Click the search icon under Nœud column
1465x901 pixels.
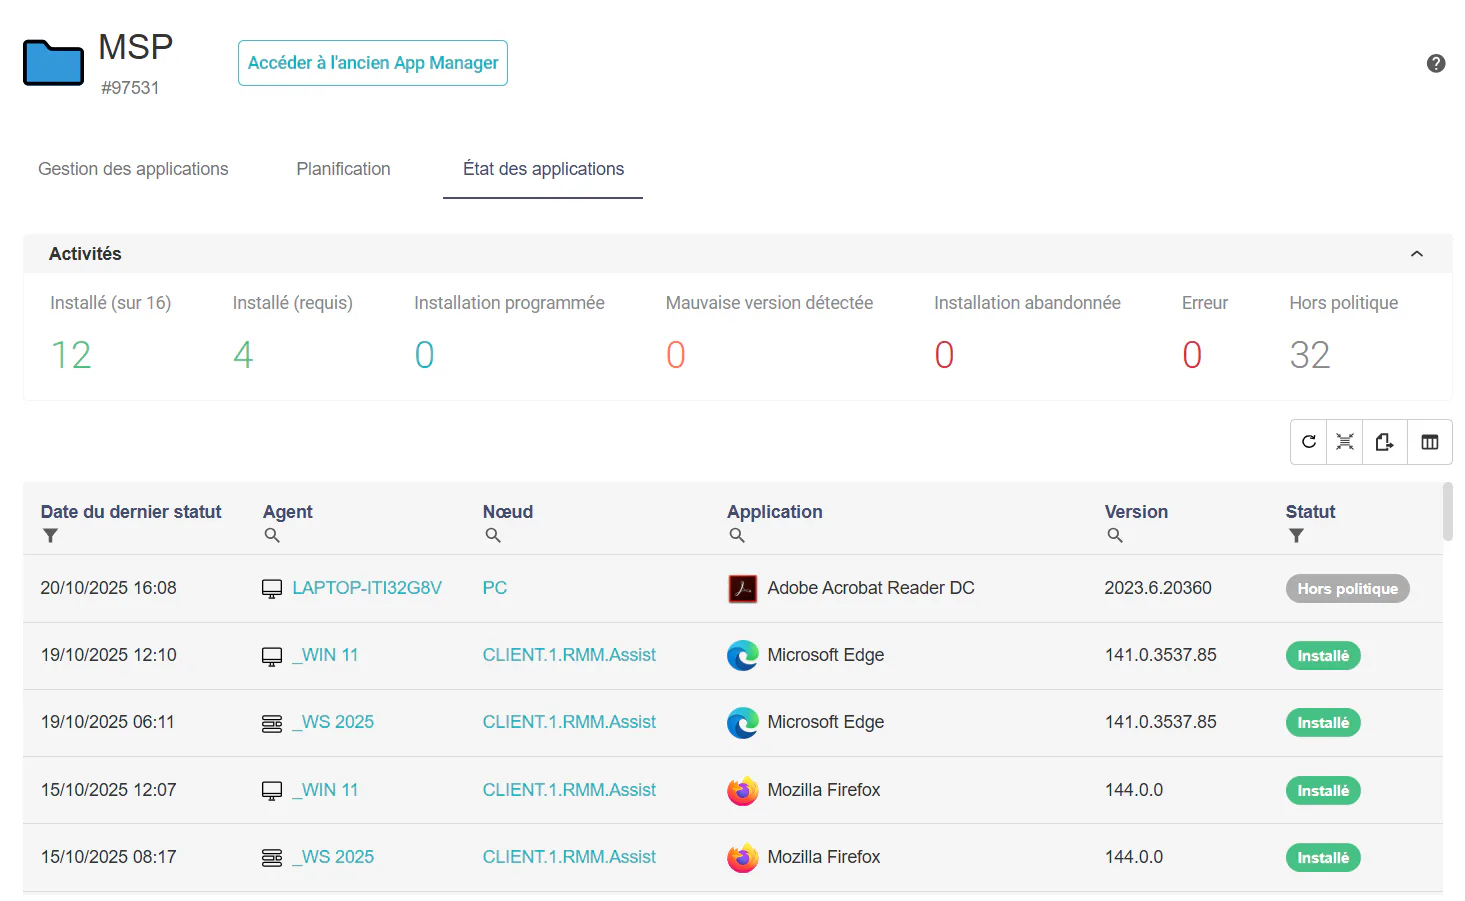(492, 536)
